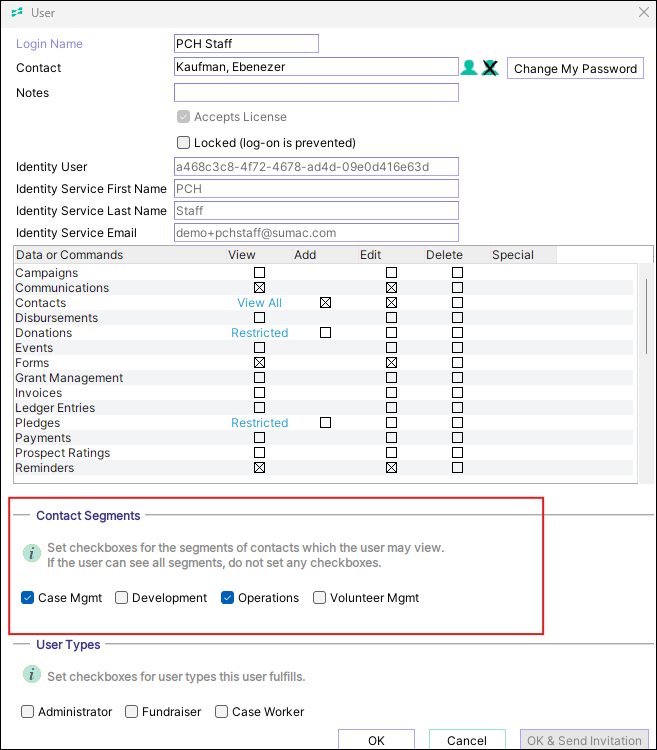Click the Login Name label link
The width and height of the screenshot is (657, 750).
pos(49,44)
